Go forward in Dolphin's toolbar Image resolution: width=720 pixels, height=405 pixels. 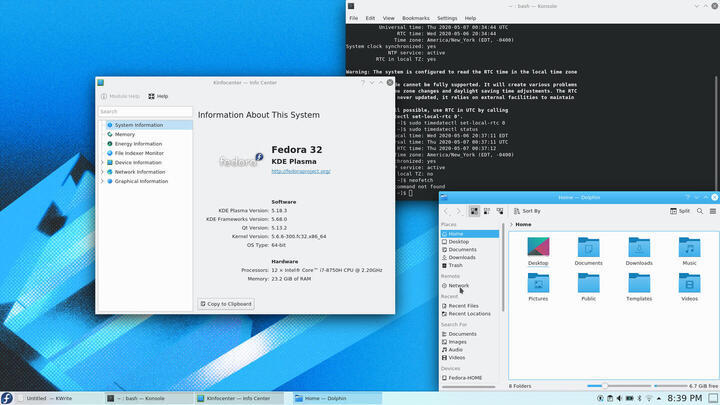click(x=458, y=211)
